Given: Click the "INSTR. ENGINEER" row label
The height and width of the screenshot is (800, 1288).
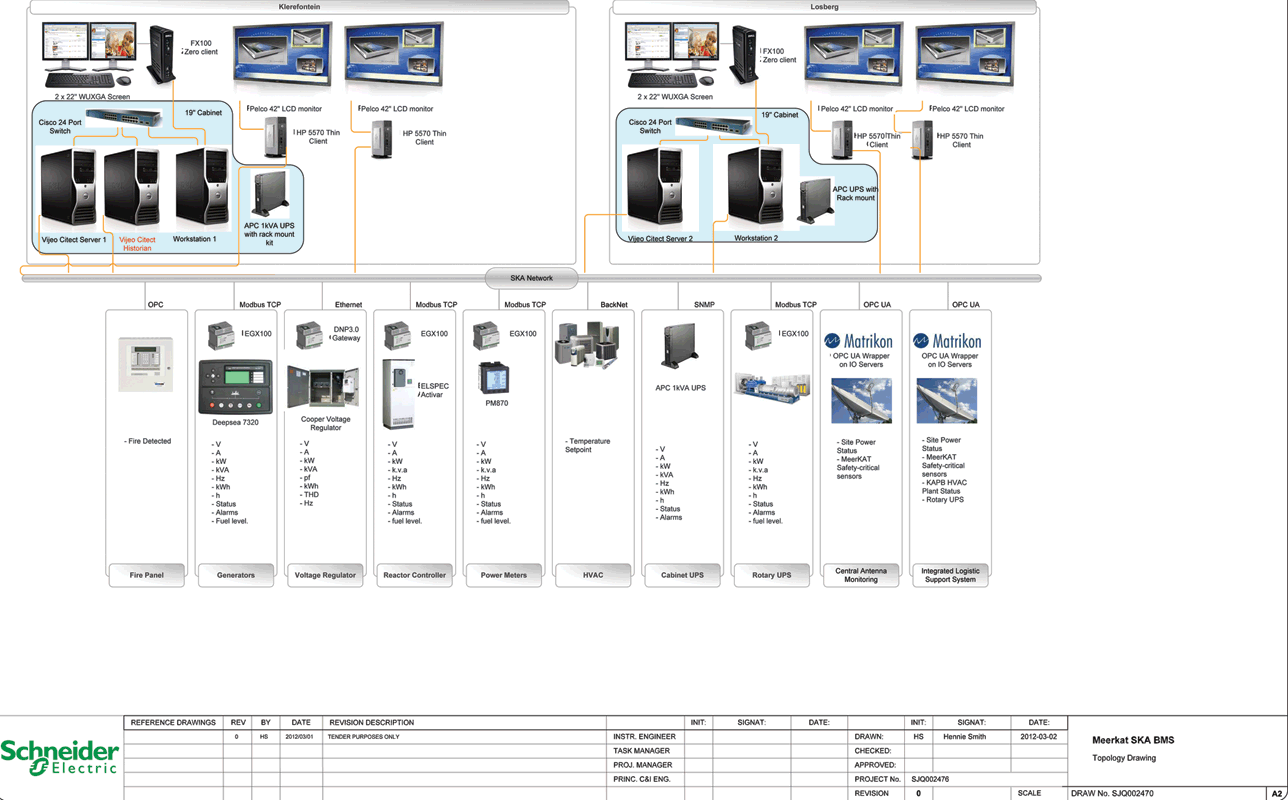Looking at the screenshot, I should point(644,737).
